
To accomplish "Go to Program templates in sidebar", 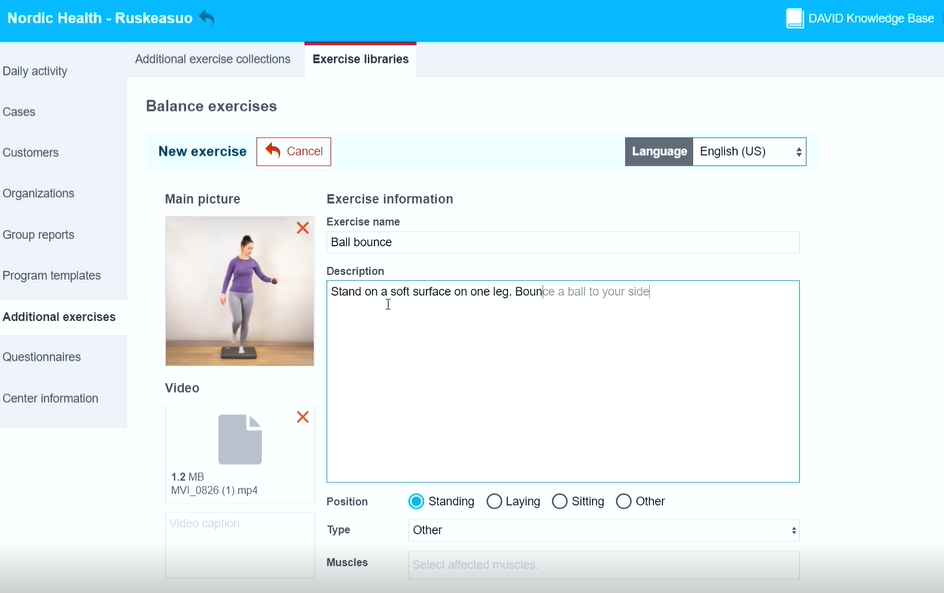I will (x=52, y=276).
